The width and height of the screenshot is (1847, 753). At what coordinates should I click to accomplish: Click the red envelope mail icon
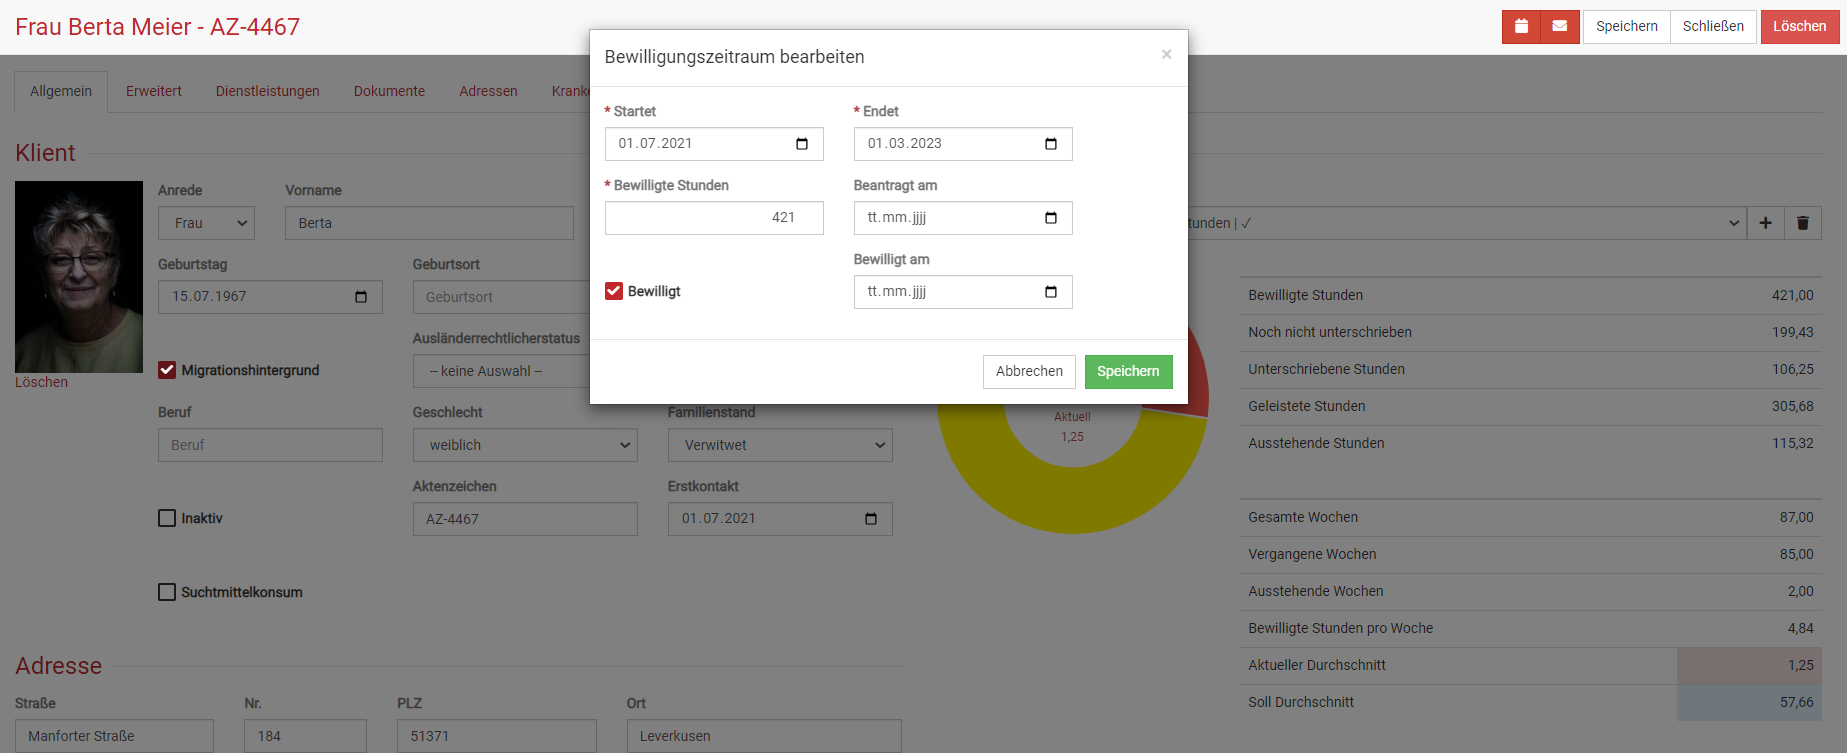pos(1559,27)
